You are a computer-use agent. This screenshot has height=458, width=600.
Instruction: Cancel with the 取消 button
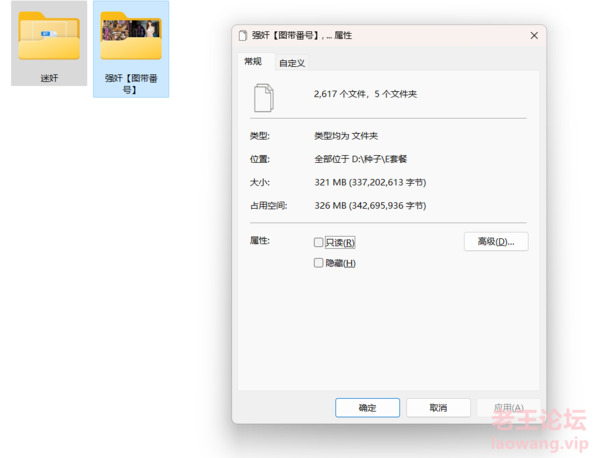(x=438, y=407)
